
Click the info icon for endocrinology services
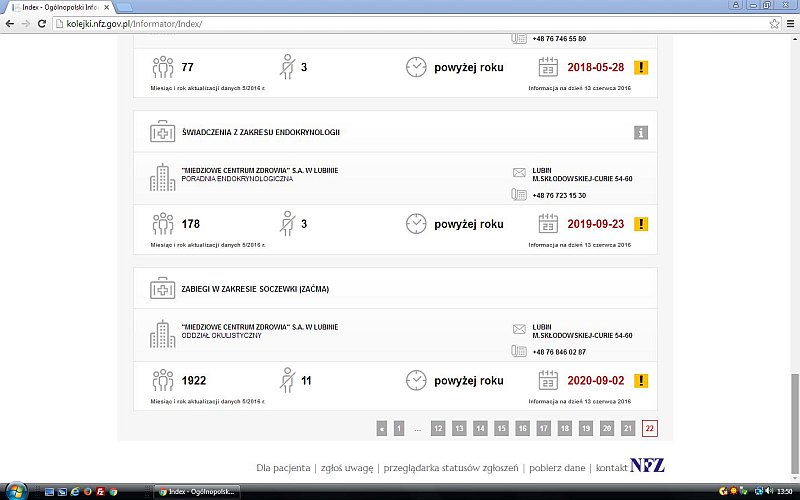[x=641, y=132]
